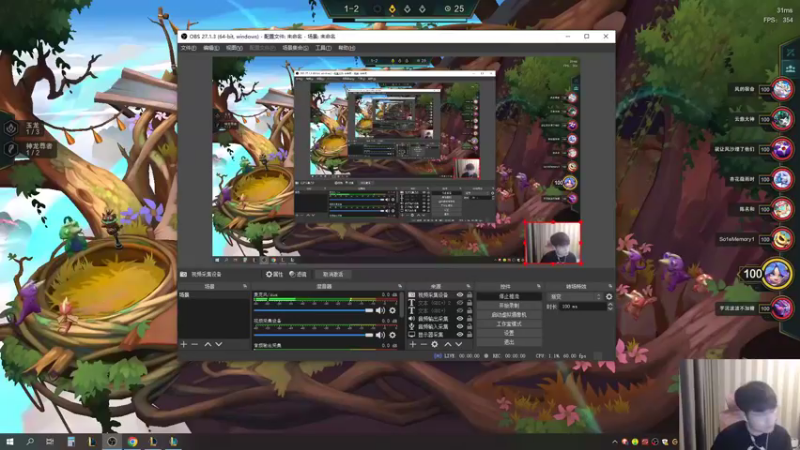
Task: Click OBS icon in the taskbar
Action: click(112, 441)
